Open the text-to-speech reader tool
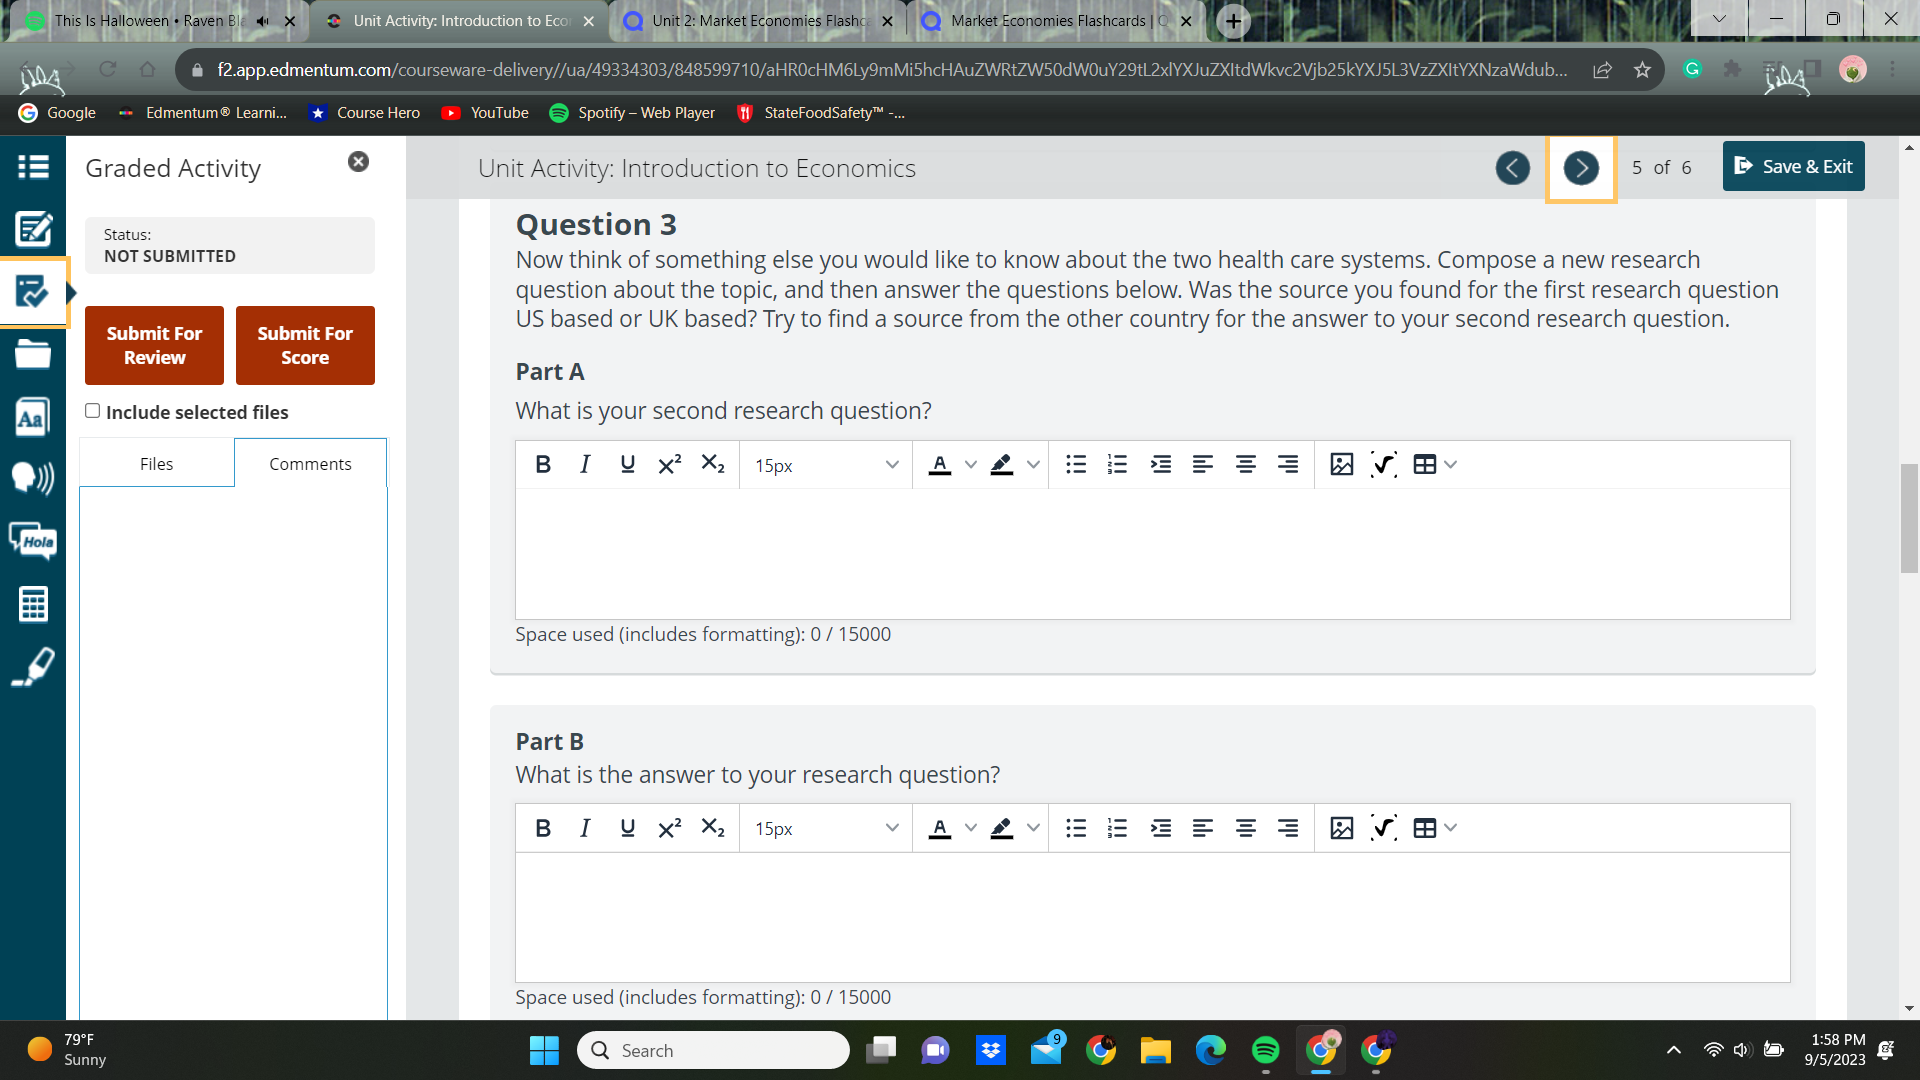The image size is (1920, 1080). [x=33, y=478]
